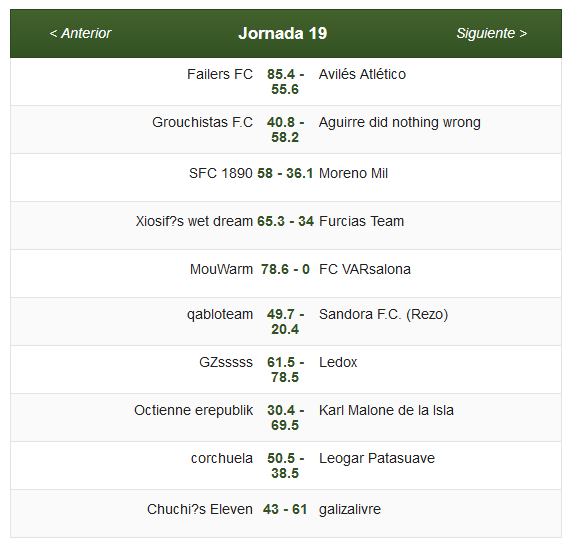Image resolution: width=566 pixels, height=545 pixels.
Task: Click the 61.5 - 78.5 match score
Action: click(x=285, y=370)
